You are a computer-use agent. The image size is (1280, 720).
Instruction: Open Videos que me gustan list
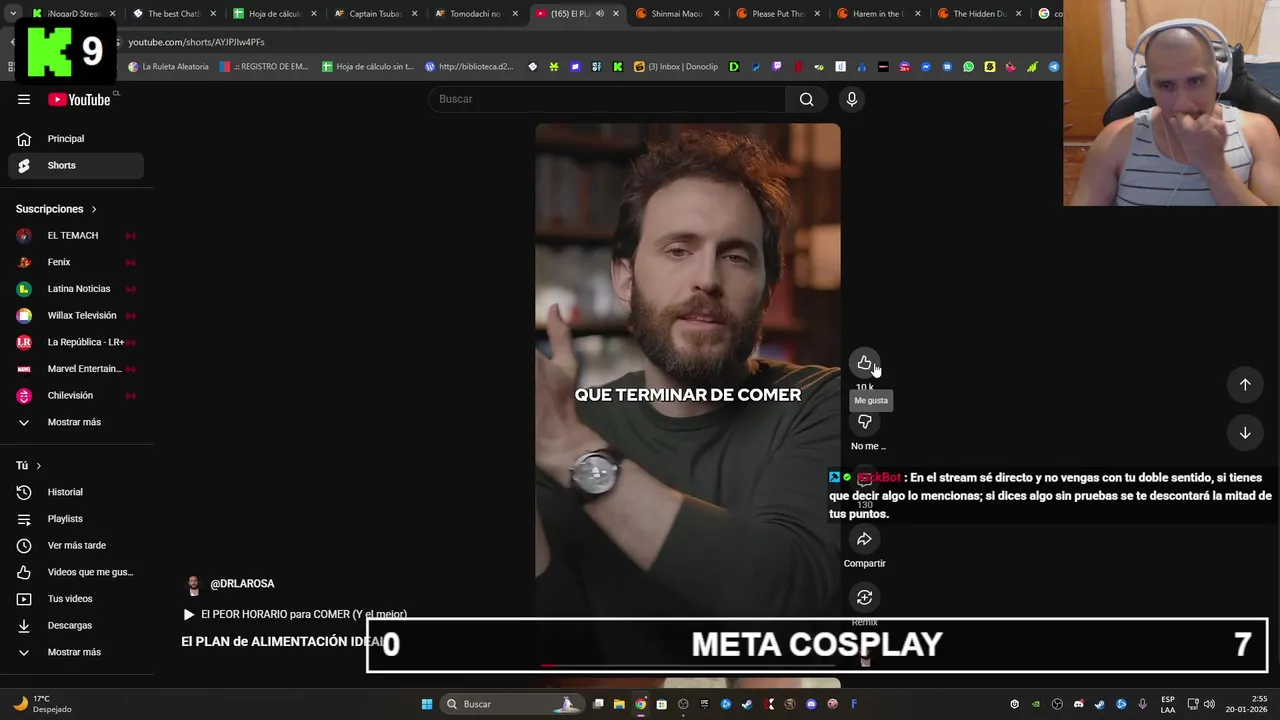pyautogui.click(x=76, y=572)
